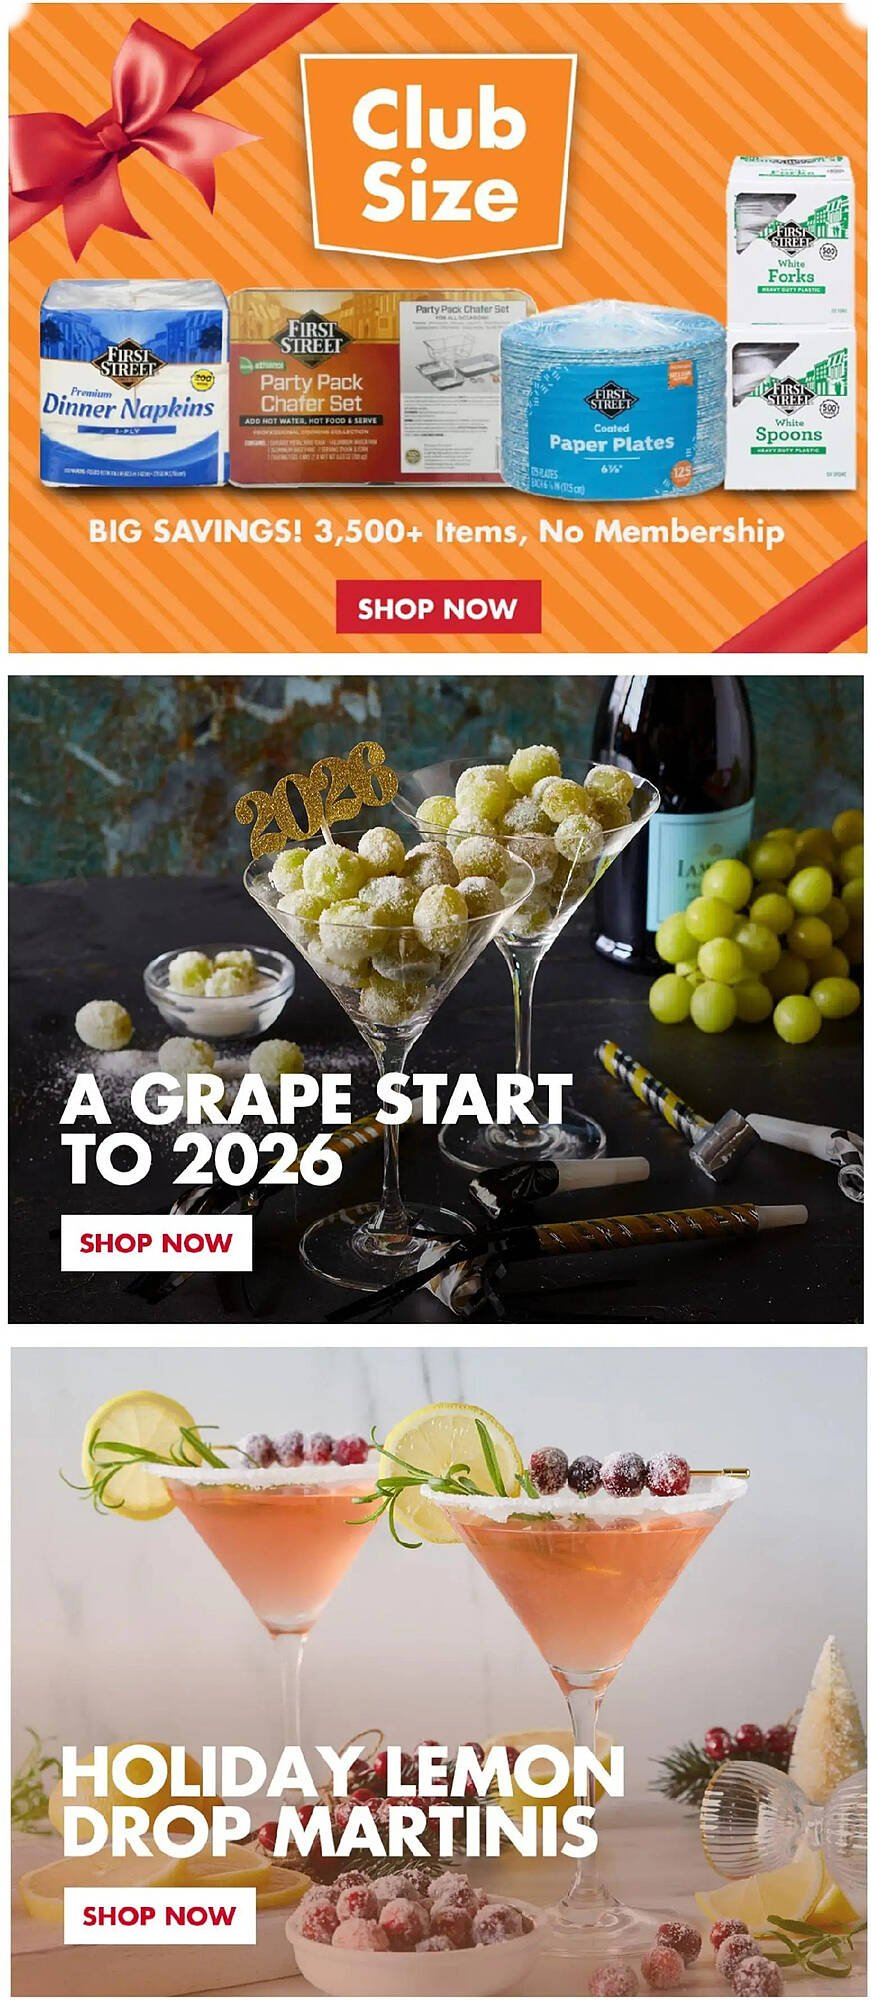Click the Party Pack Chafer Set back label
Viewport: 871px width, 2000px height.
(466, 386)
